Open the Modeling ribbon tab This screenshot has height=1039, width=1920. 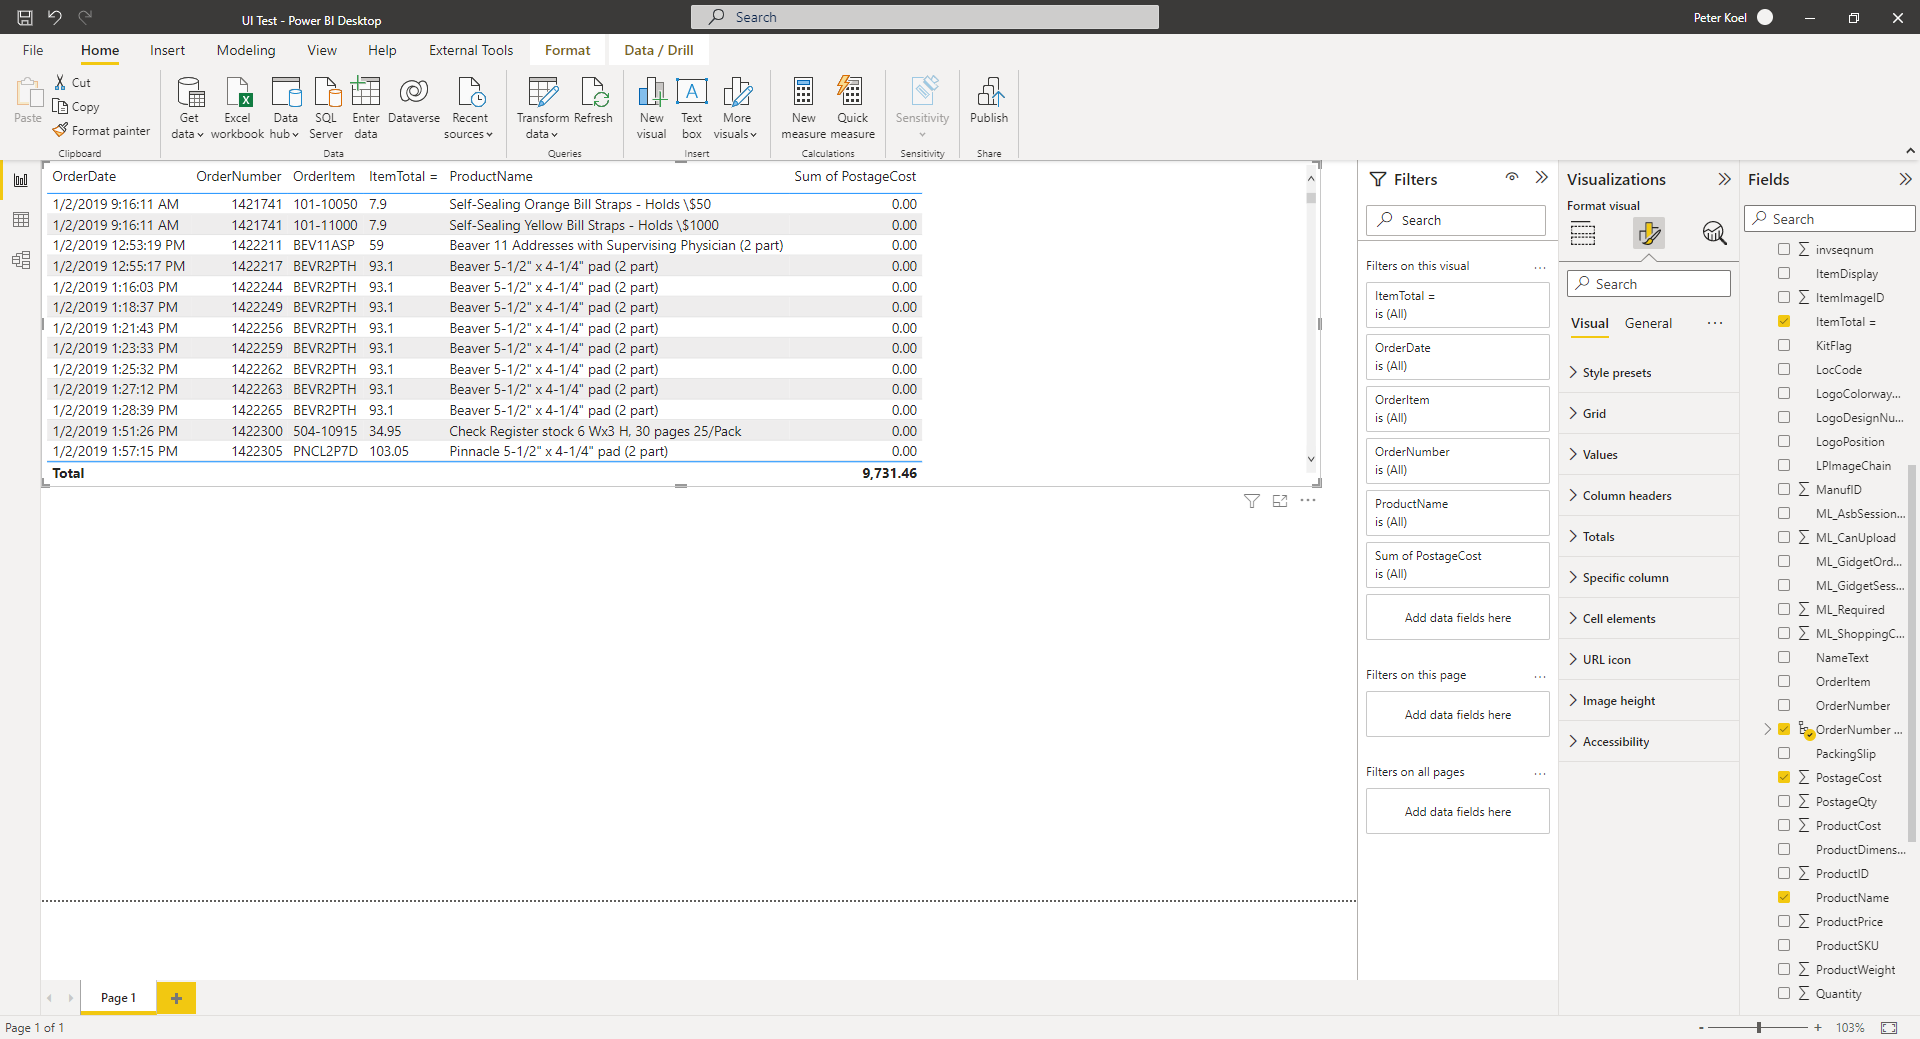pyautogui.click(x=246, y=50)
